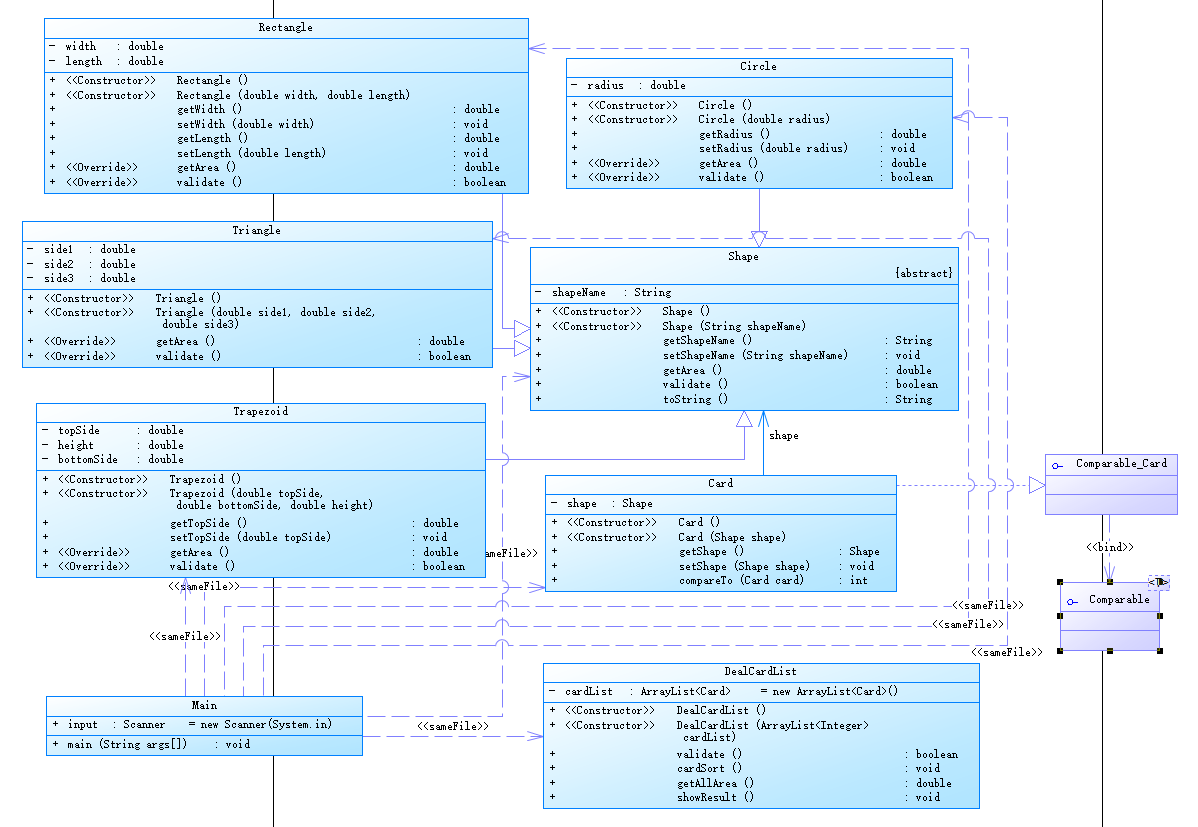Select the <<bind>> dependency label
The height and width of the screenshot is (827, 1198).
pyautogui.click(x=1110, y=547)
